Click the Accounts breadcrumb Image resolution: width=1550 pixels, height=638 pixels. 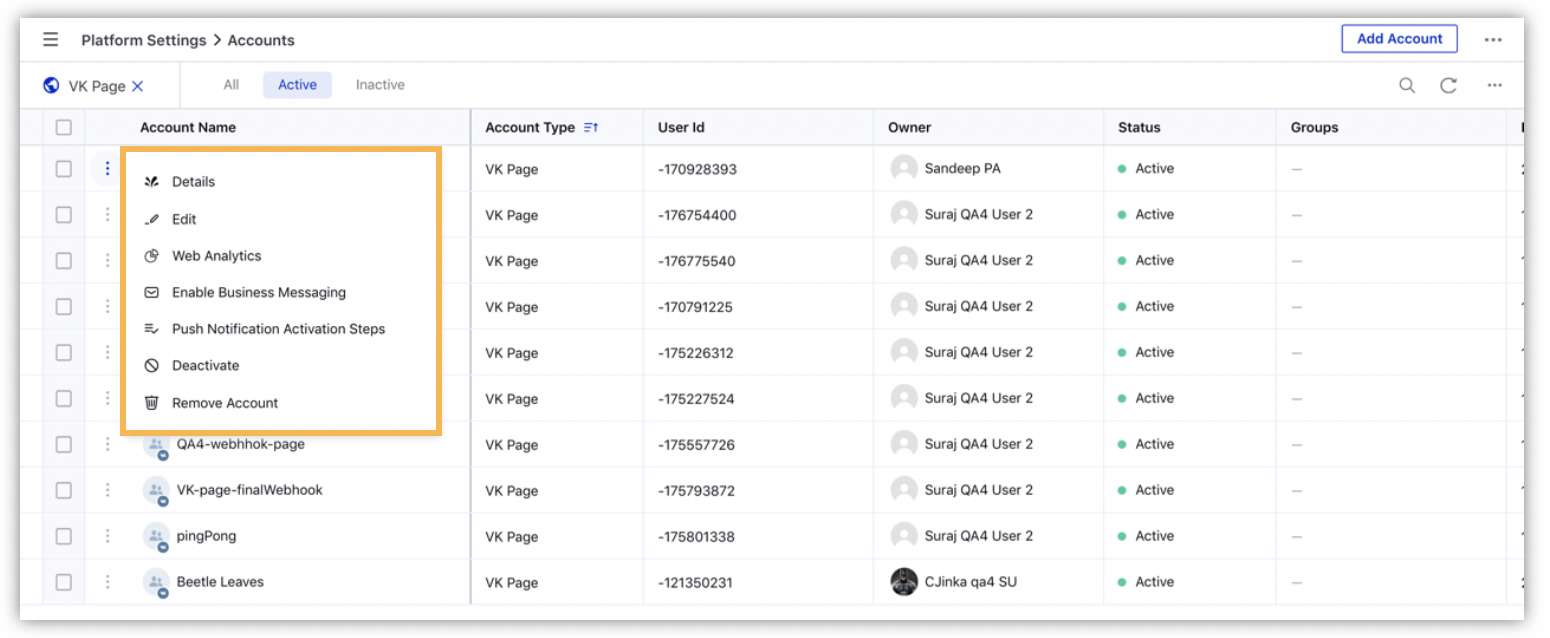[x=261, y=41]
